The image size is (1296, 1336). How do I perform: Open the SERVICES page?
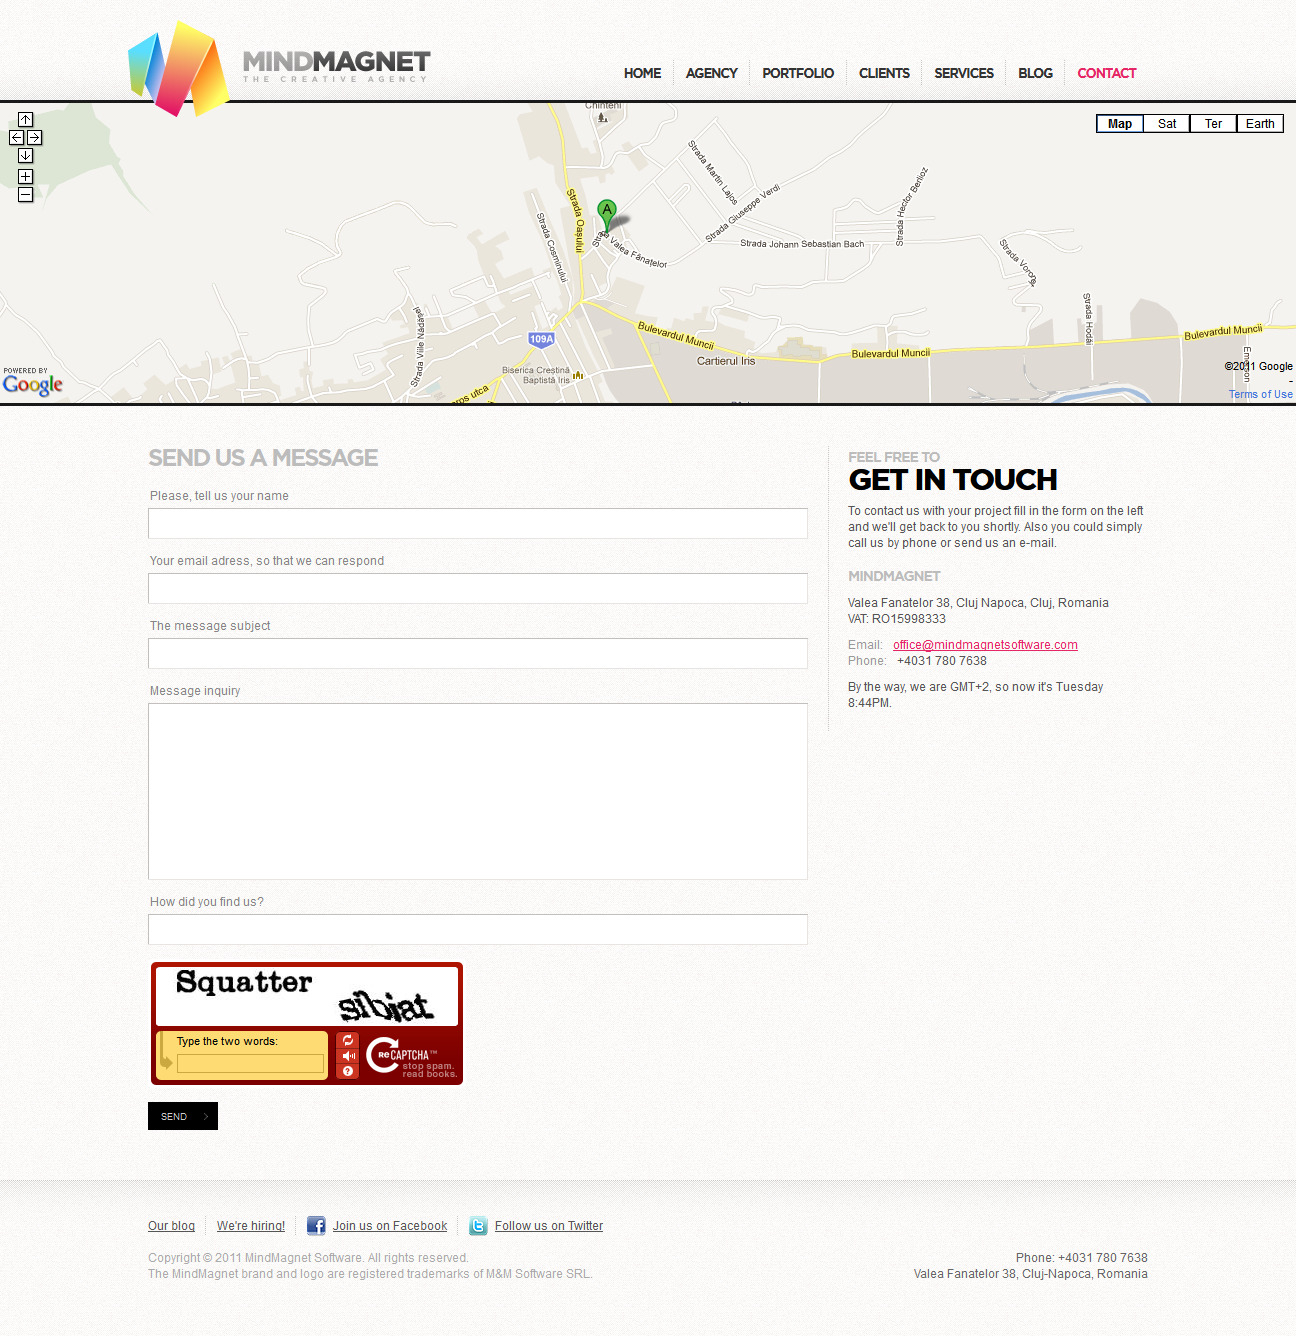pyautogui.click(x=964, y=73)
